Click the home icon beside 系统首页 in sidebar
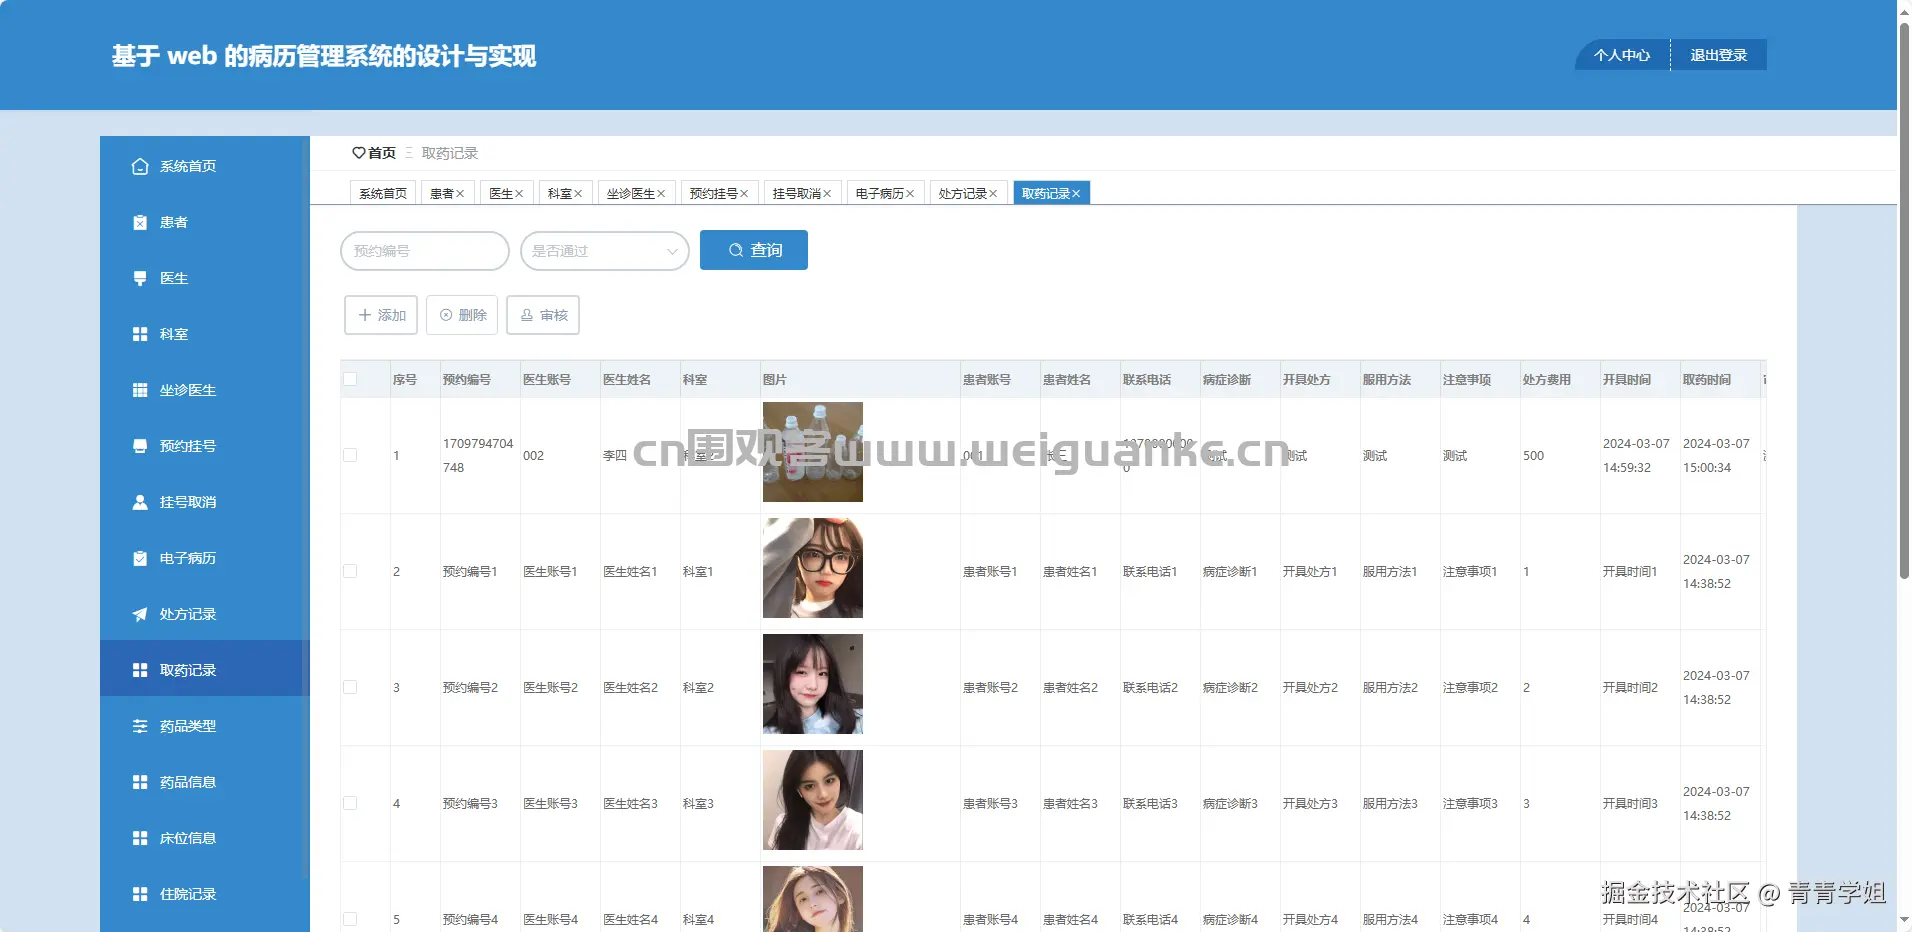1912x932 pixels. 140,166
